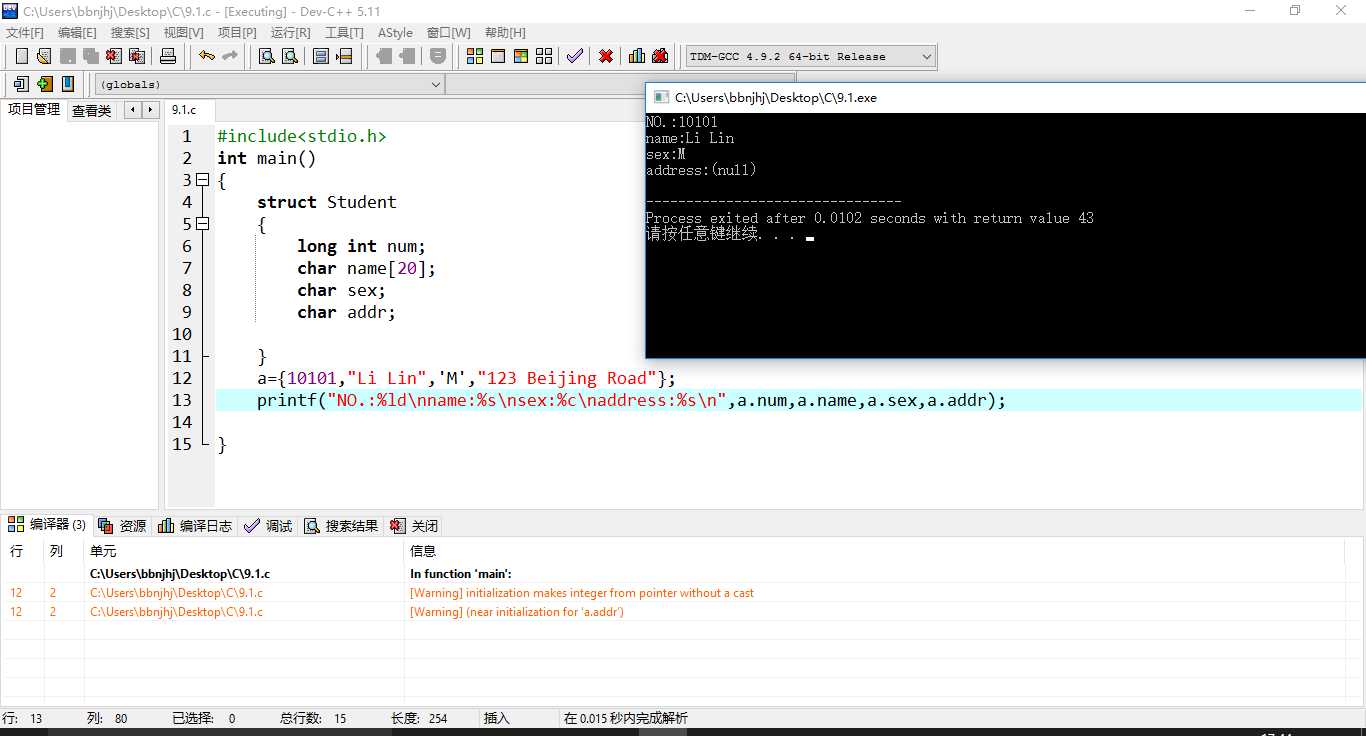Screen dimensions: 1366x736
Task: Switch to the 搜索结果 bottom tab
Action: click(x=341, y=525)
